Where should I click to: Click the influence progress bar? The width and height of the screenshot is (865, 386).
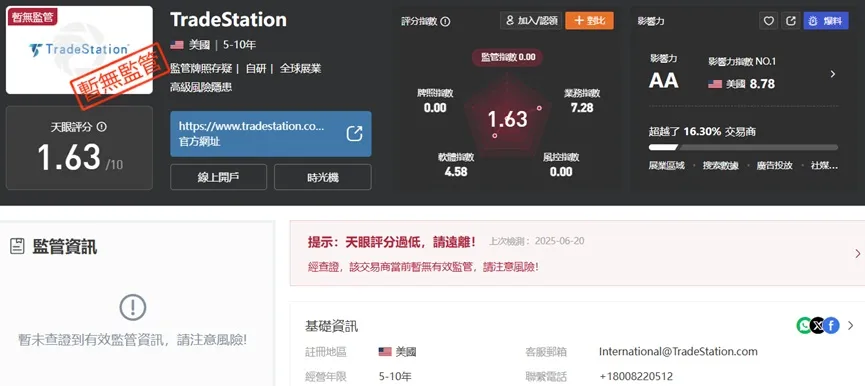coord(743,147)
